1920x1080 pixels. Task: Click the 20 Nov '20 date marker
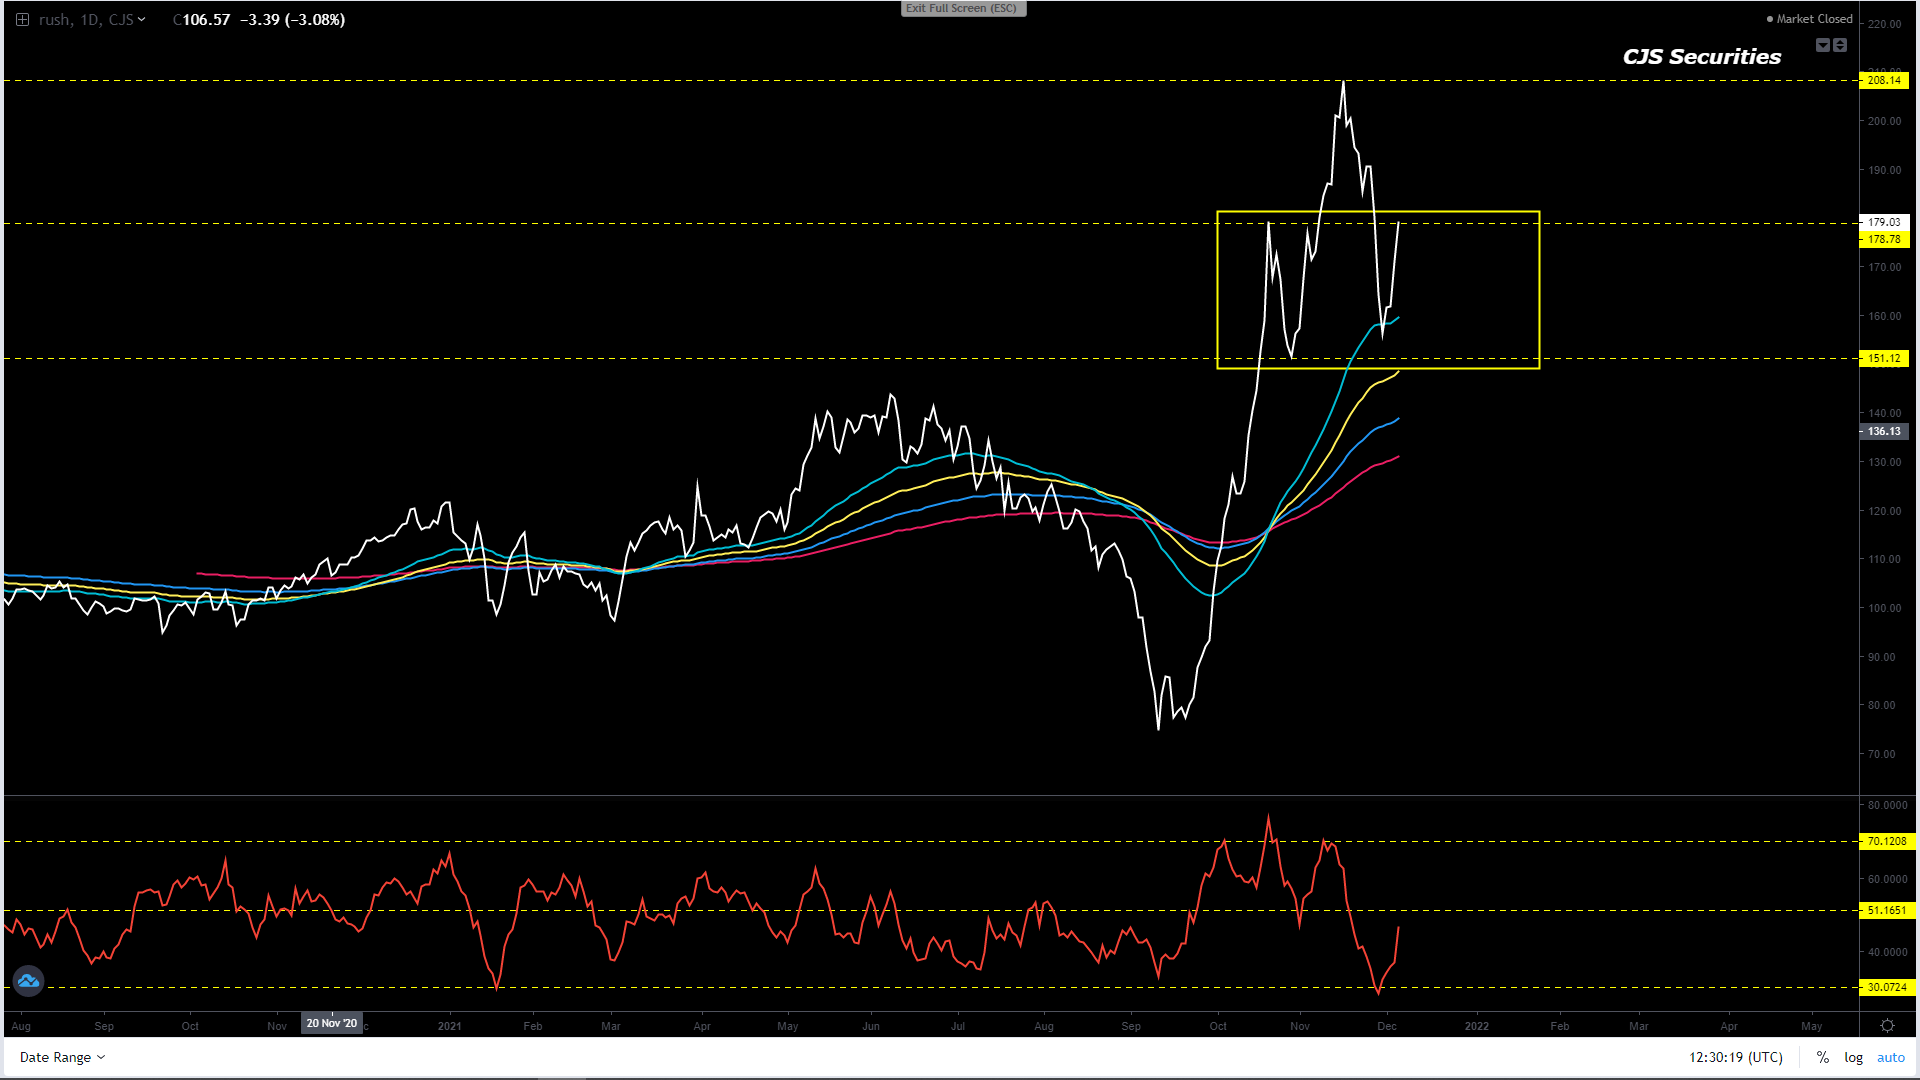[x=331, y=1023]
